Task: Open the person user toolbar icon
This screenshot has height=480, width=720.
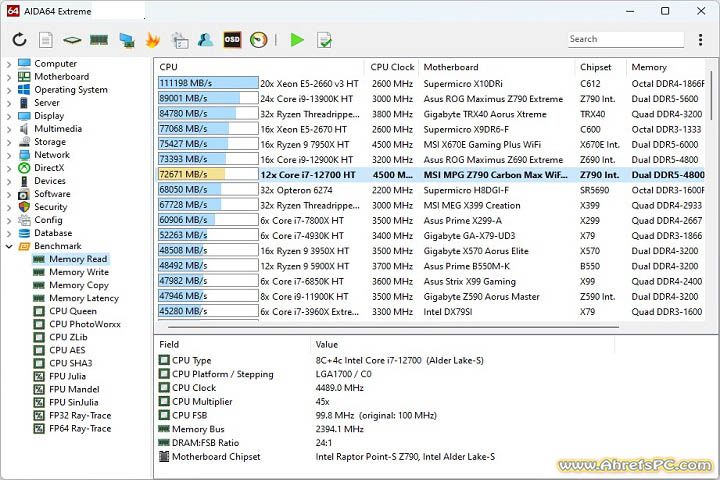Action: 206,40
